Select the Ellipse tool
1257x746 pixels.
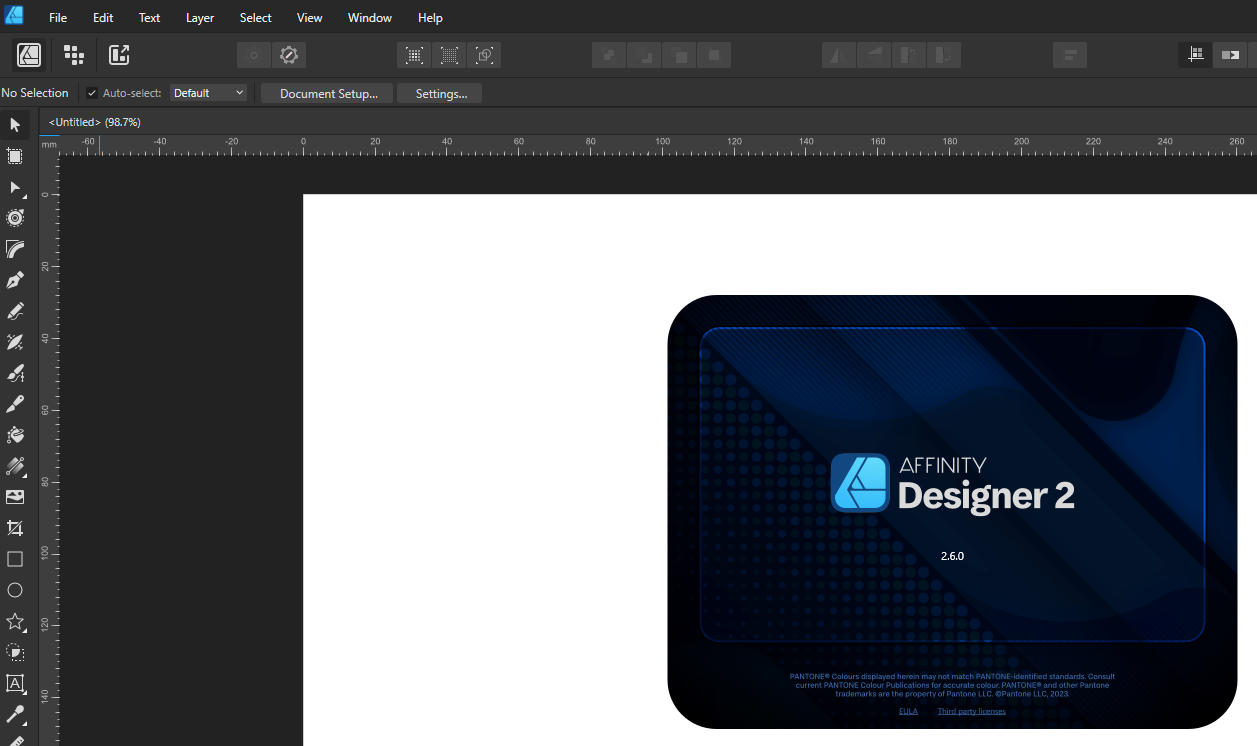[15, 590]
